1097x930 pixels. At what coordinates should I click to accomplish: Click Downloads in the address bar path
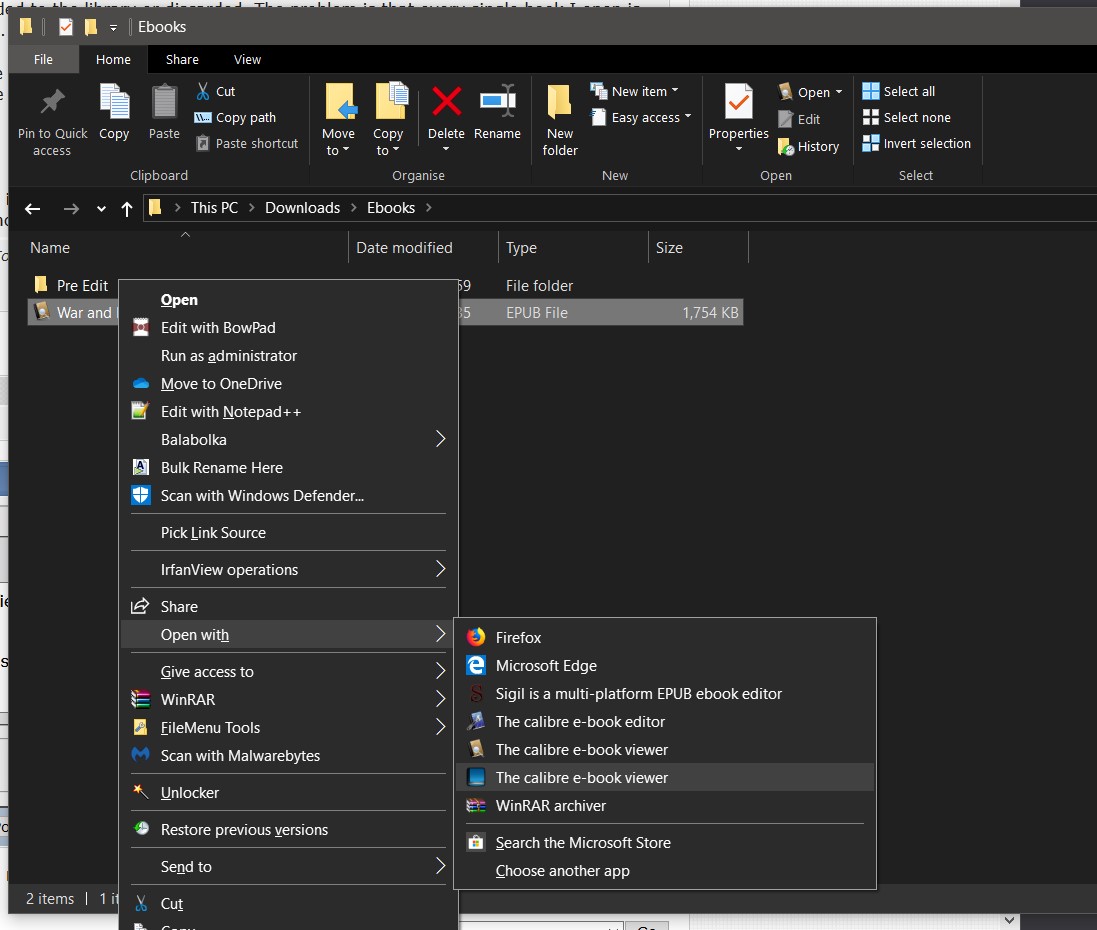(x=302, y=208)
